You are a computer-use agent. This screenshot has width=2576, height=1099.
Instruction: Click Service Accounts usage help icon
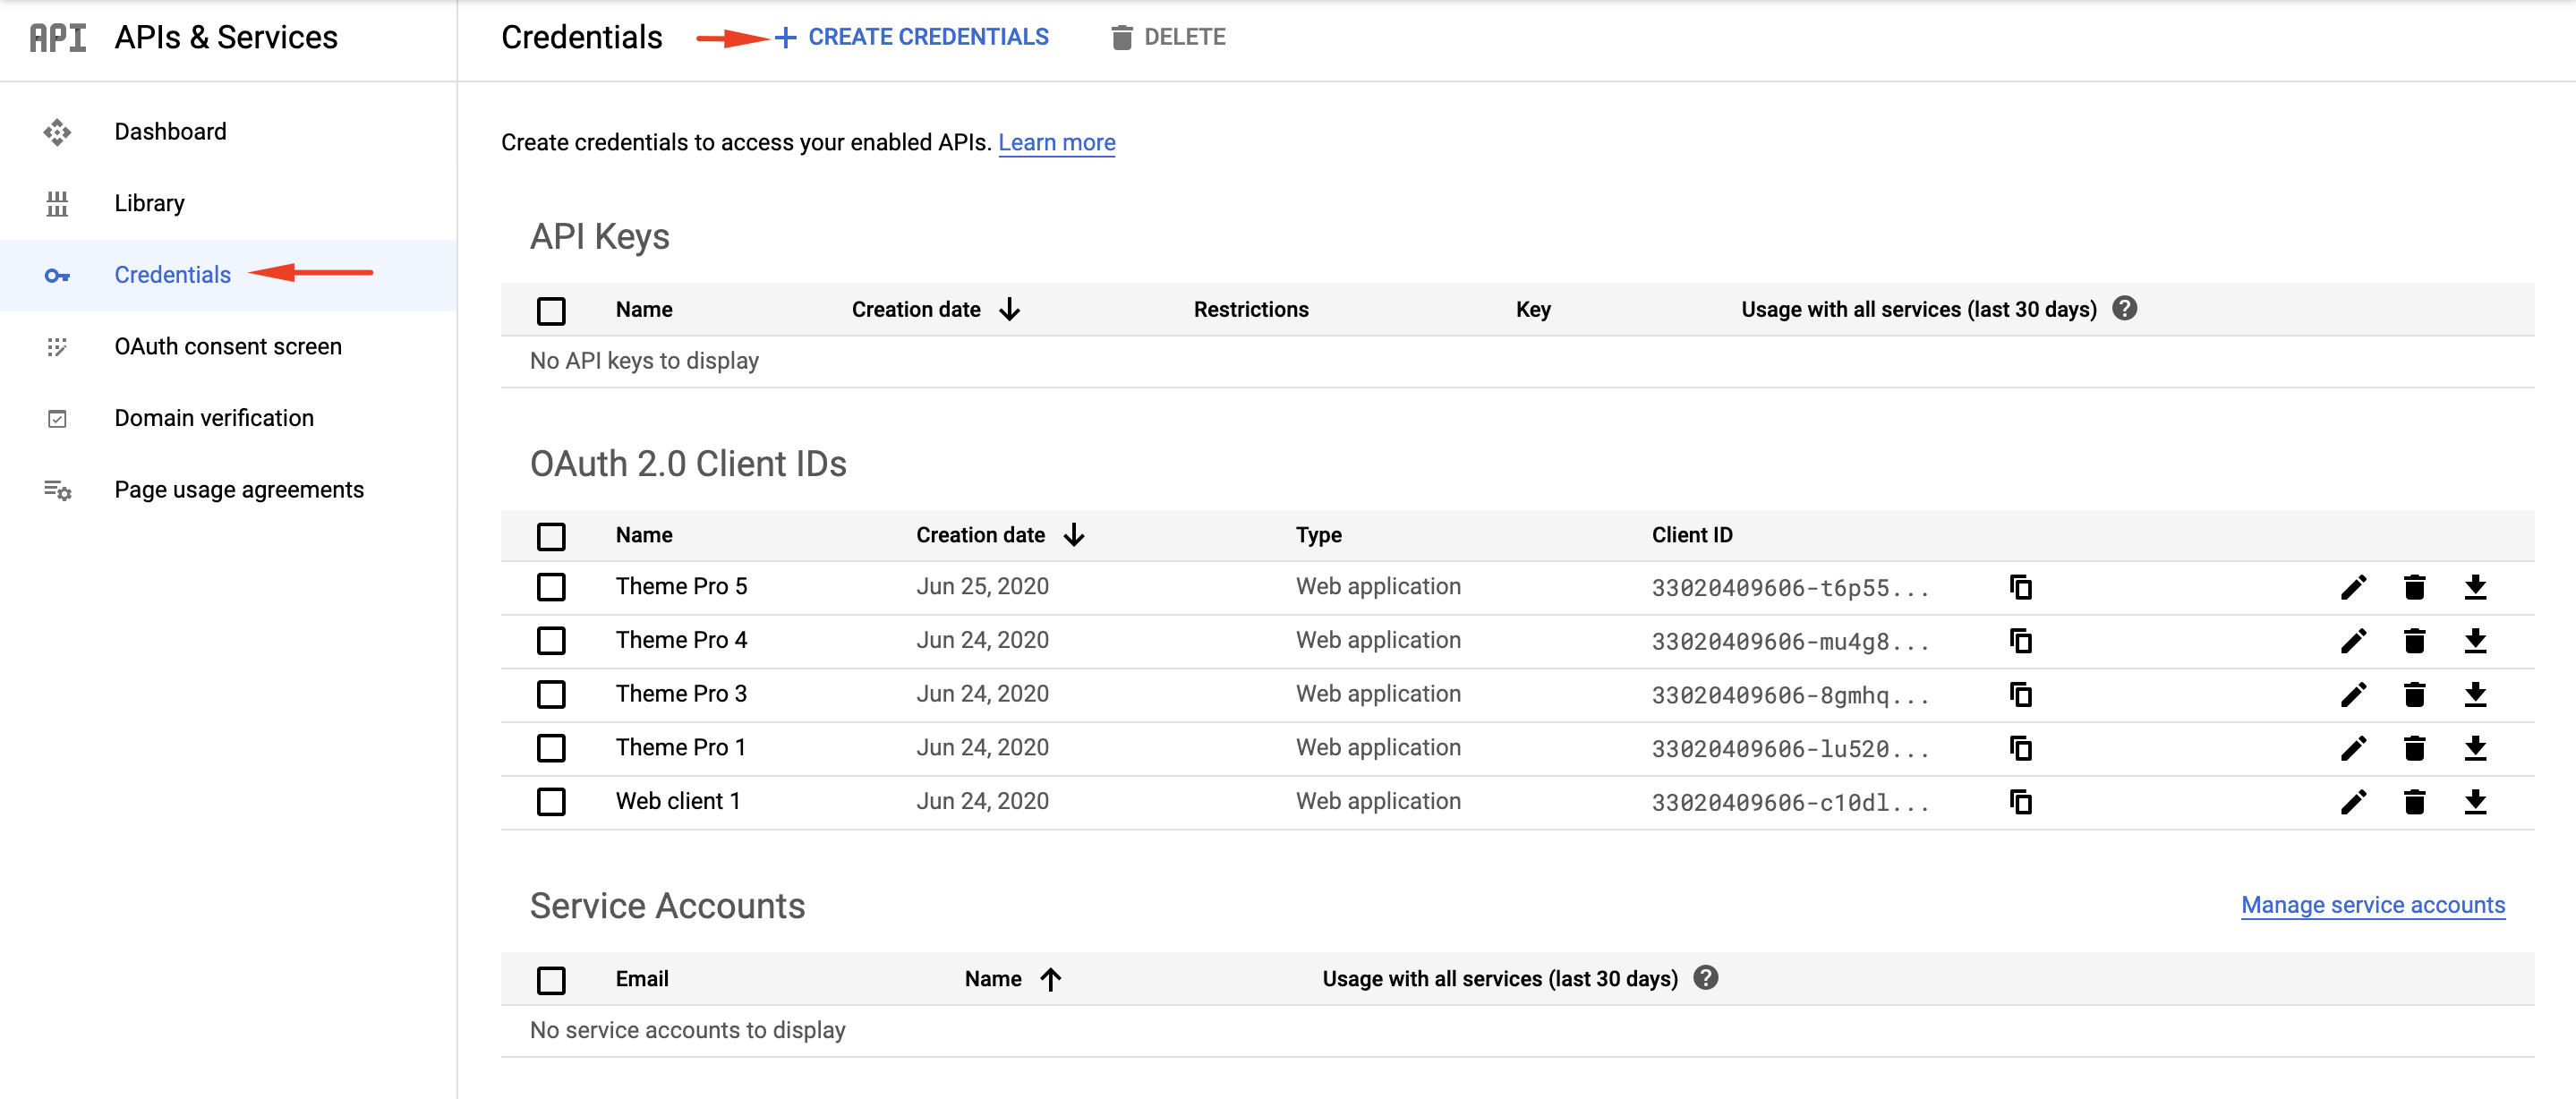(1705, 978)
